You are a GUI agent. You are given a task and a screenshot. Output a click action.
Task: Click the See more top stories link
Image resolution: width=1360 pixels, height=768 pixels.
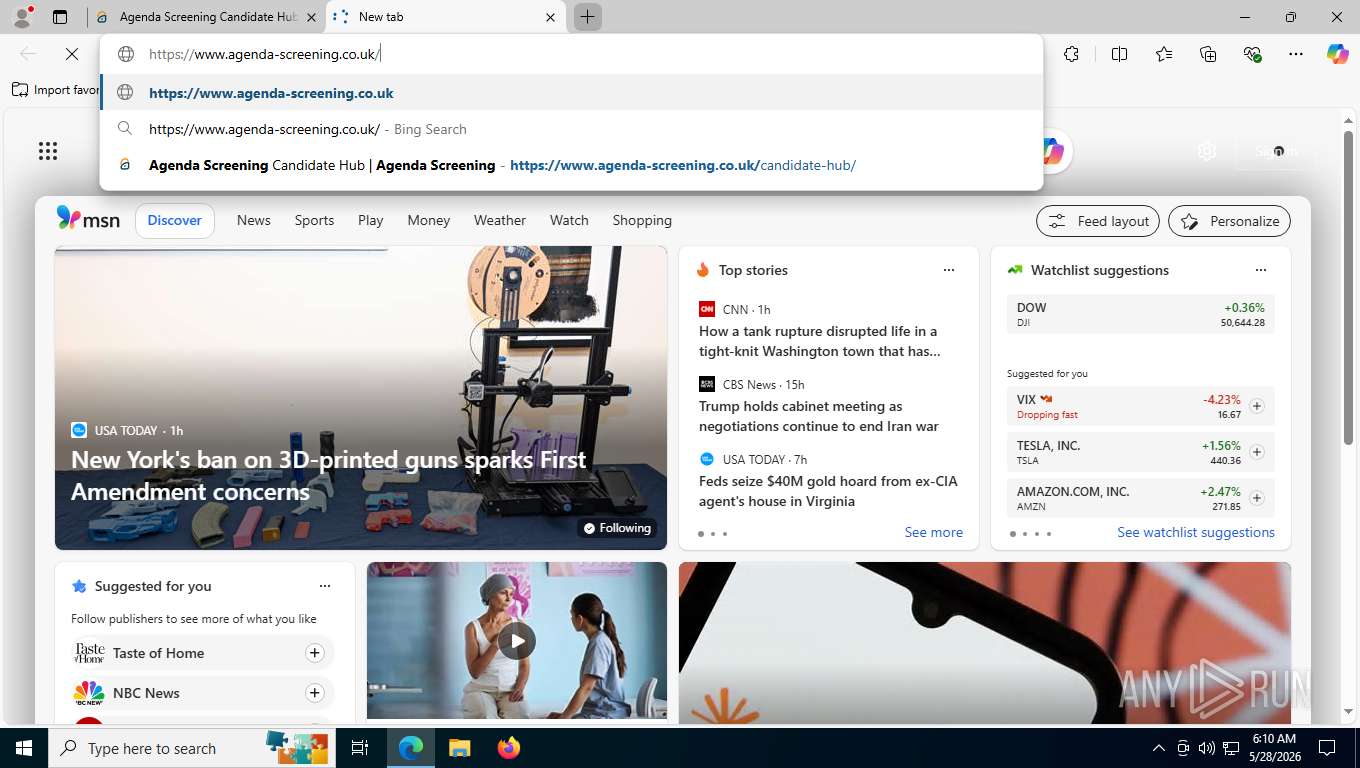tap(933, 532)
